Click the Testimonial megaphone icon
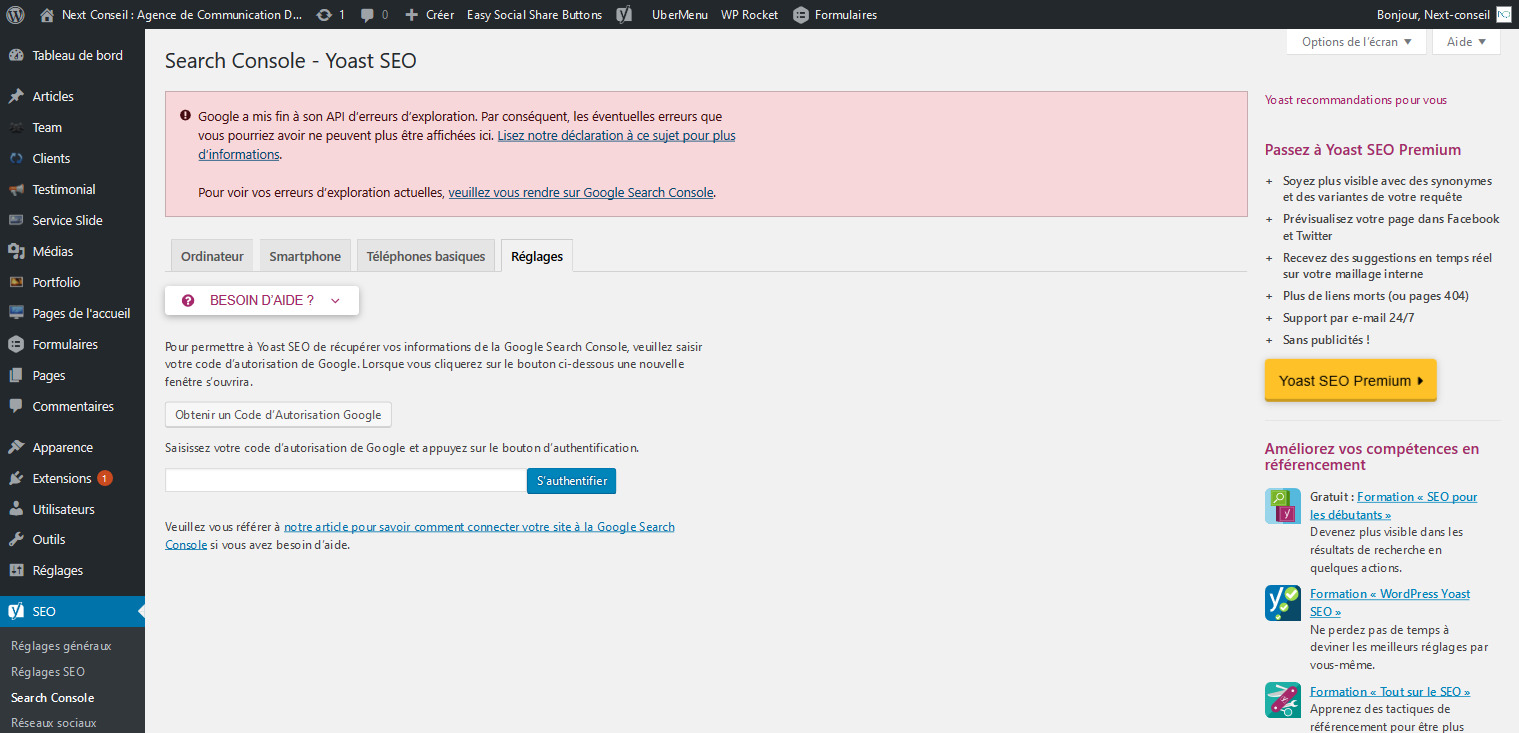 [16, 189]
